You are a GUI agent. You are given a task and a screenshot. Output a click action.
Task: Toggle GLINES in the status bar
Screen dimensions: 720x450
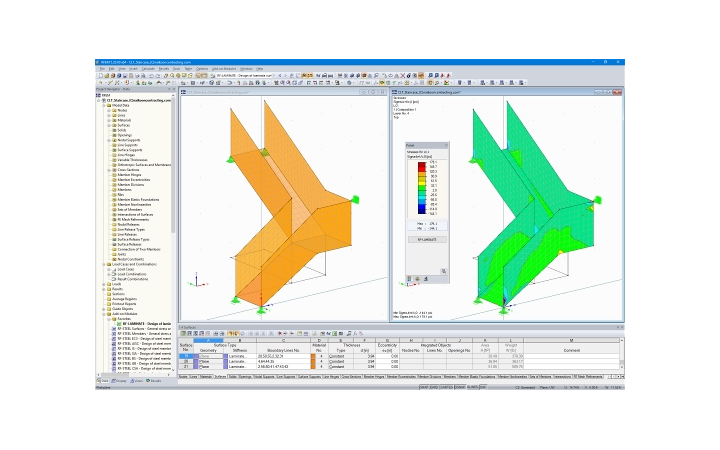coord(472,388)
